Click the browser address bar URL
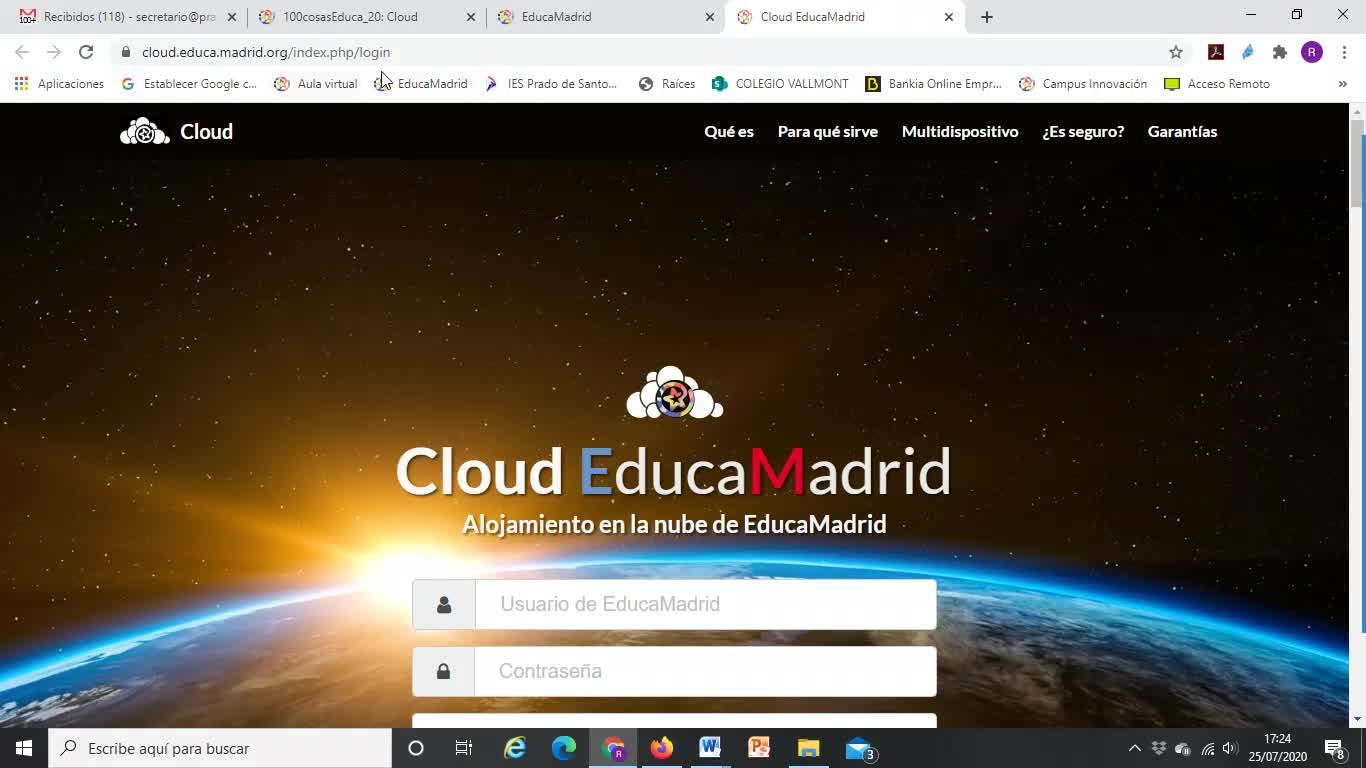The image size is (1366, 768). click(x=266, y=52)
